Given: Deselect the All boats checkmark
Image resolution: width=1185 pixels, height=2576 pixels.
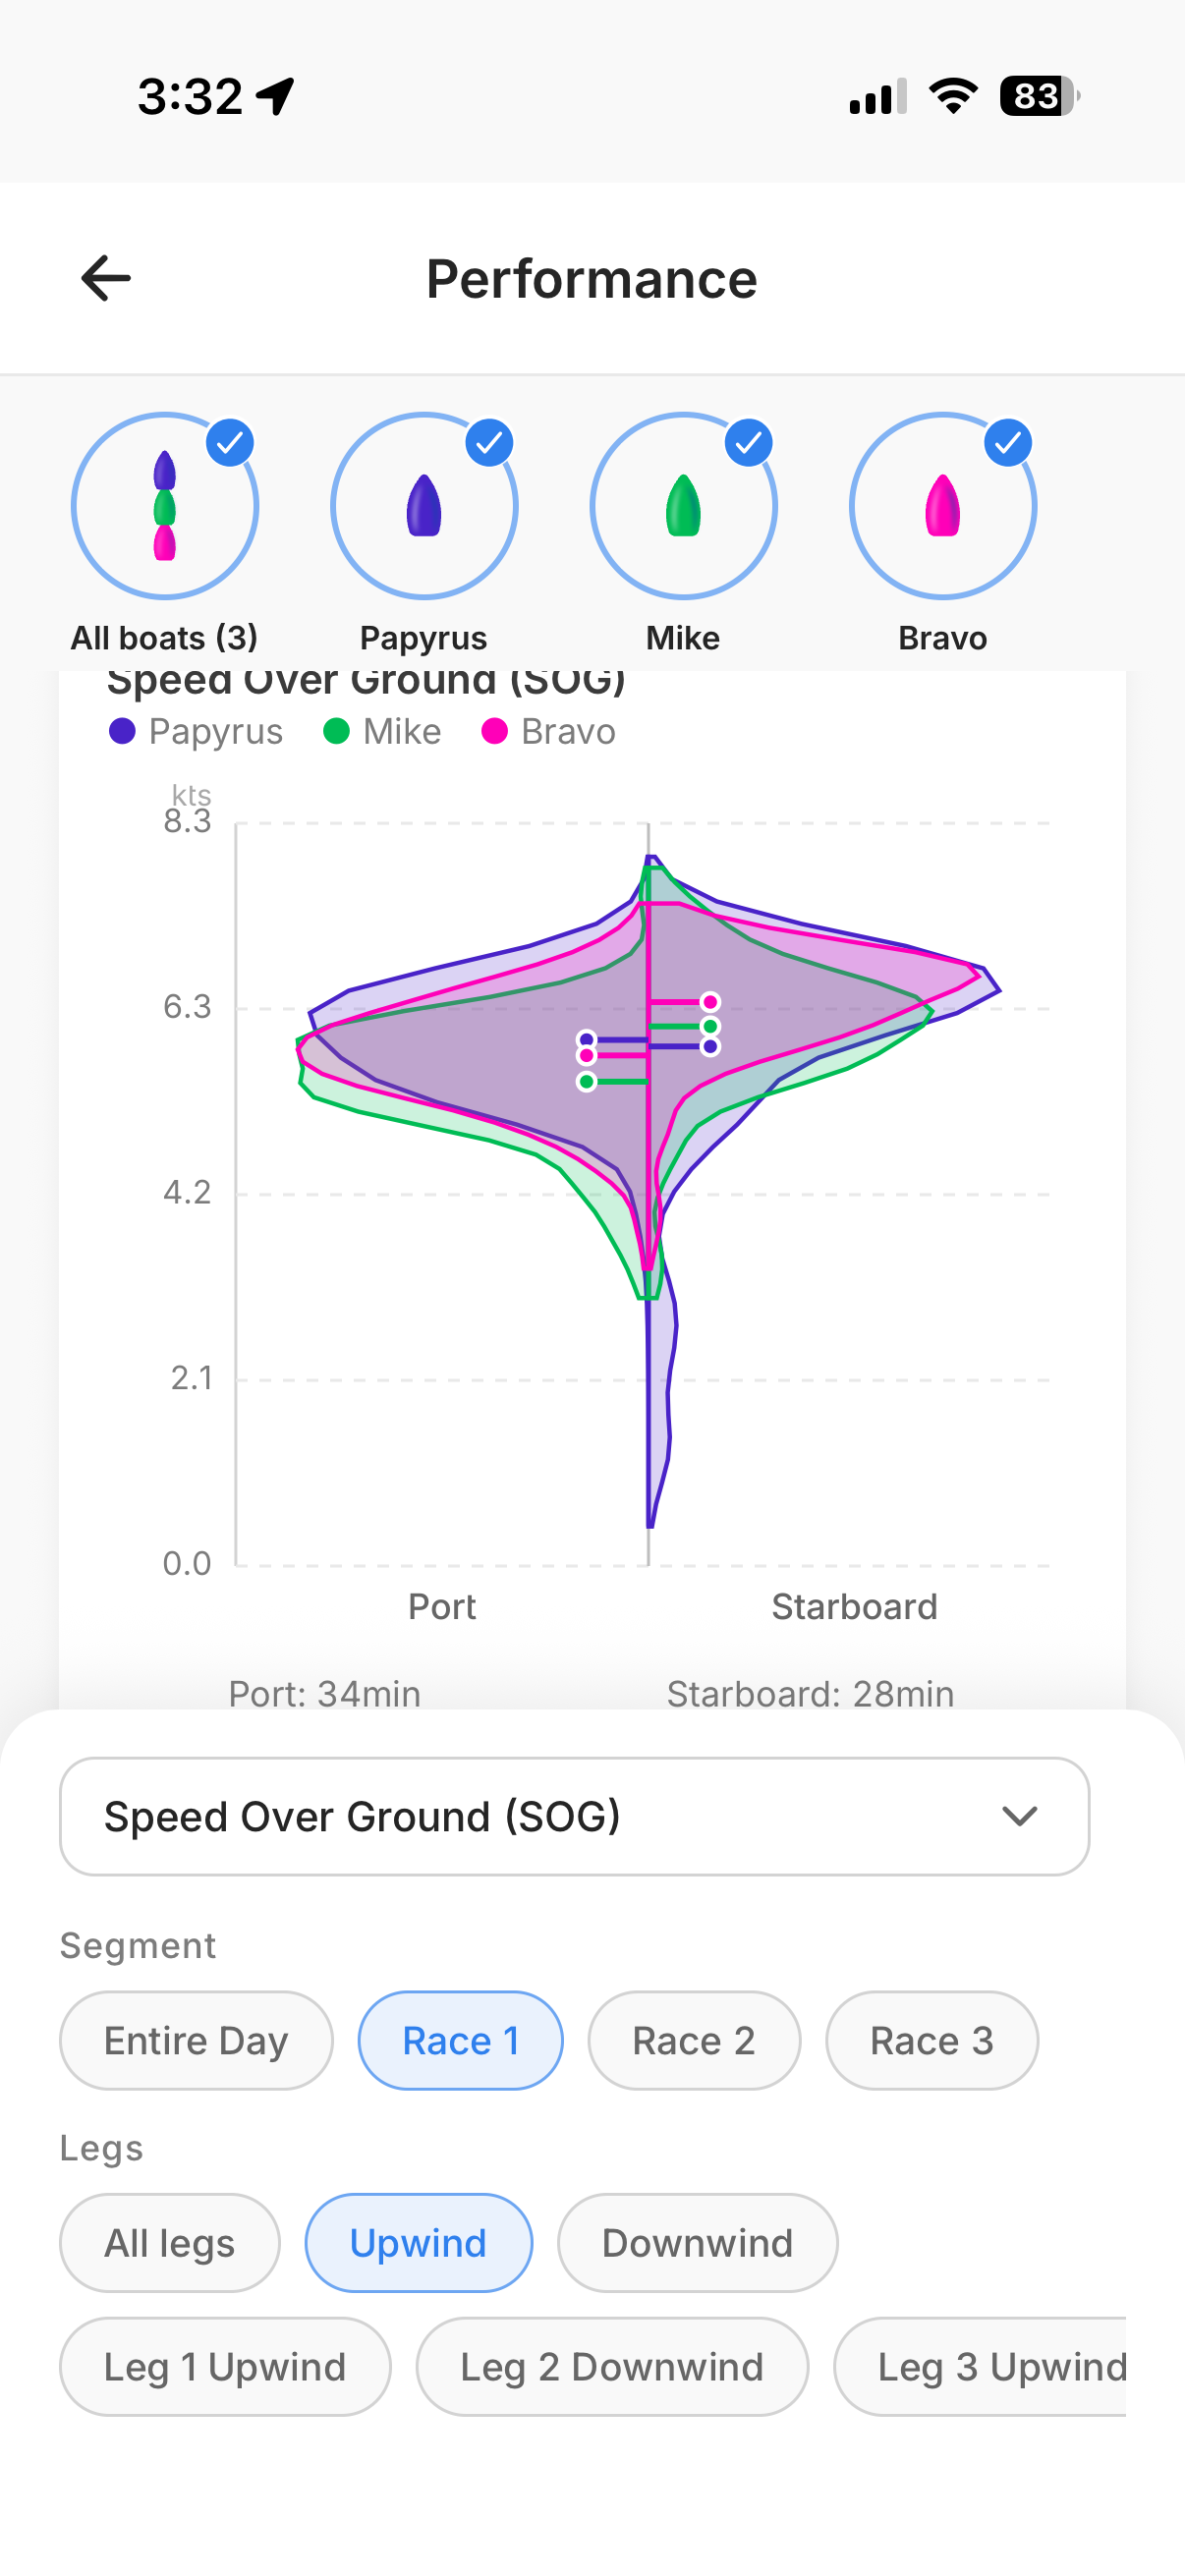Looking at the screenshot, I should tap(230, 442).
